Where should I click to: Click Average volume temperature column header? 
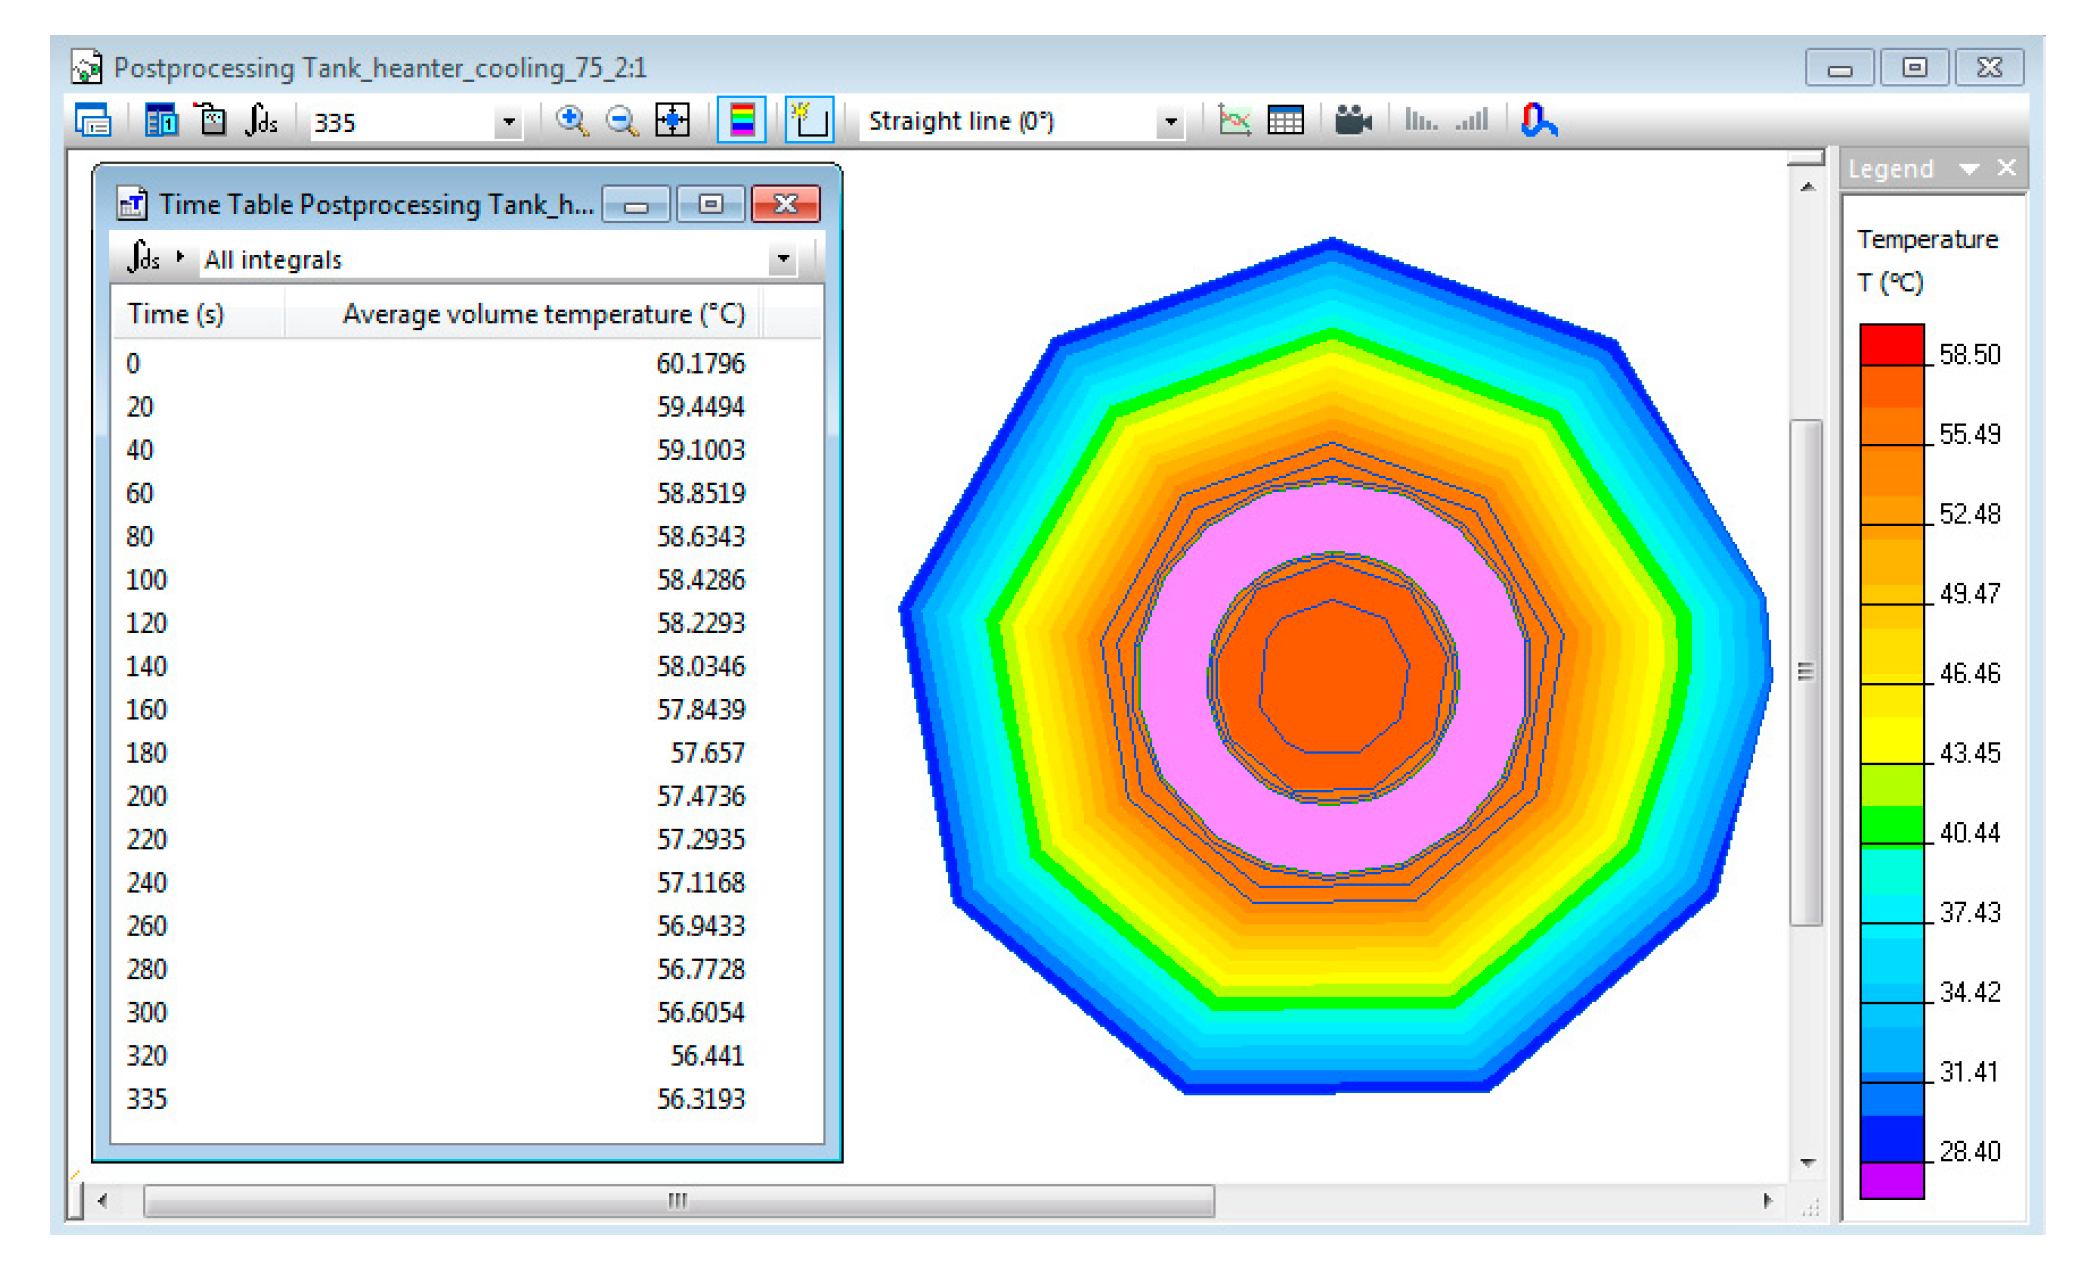click(x=543, y=314)
